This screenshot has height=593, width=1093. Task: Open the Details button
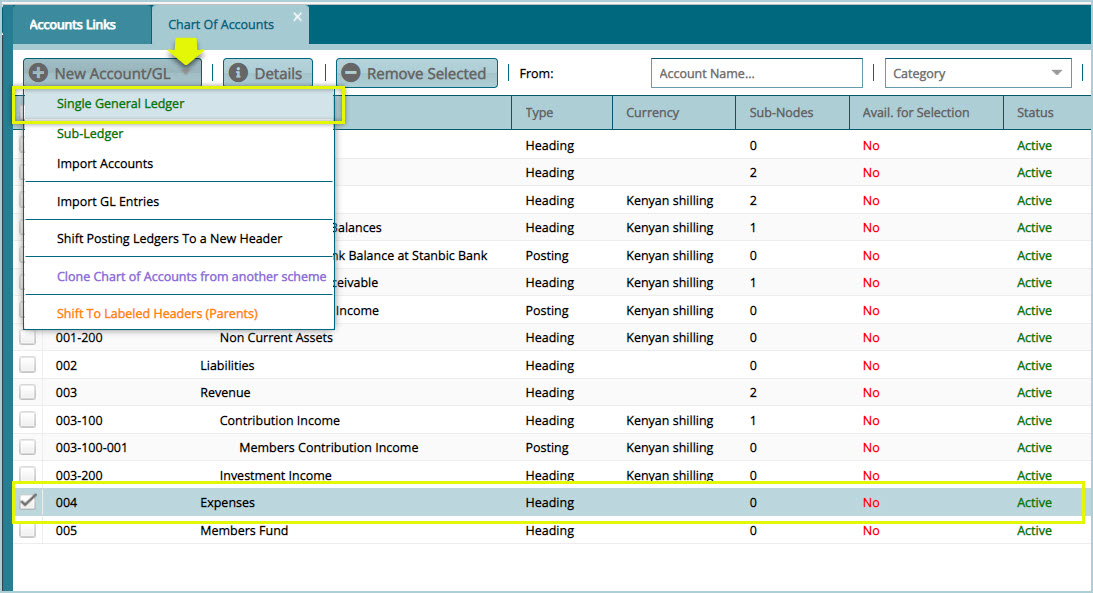click(x=268, y=72)
